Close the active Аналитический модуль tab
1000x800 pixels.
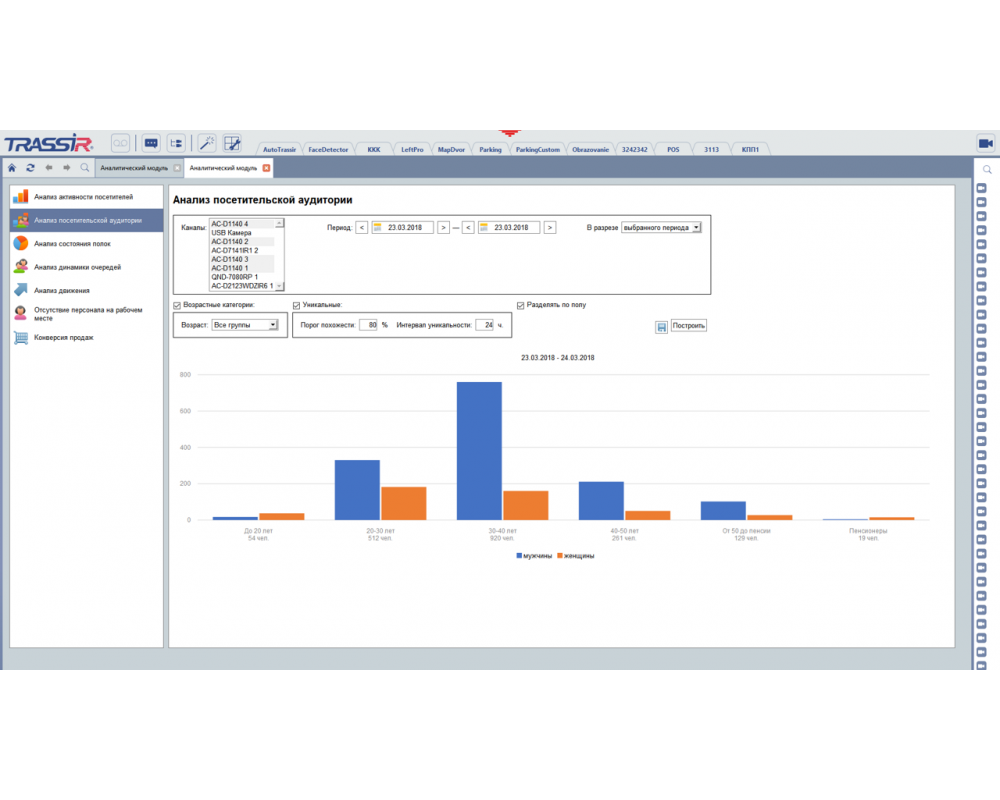click(267, 168)
